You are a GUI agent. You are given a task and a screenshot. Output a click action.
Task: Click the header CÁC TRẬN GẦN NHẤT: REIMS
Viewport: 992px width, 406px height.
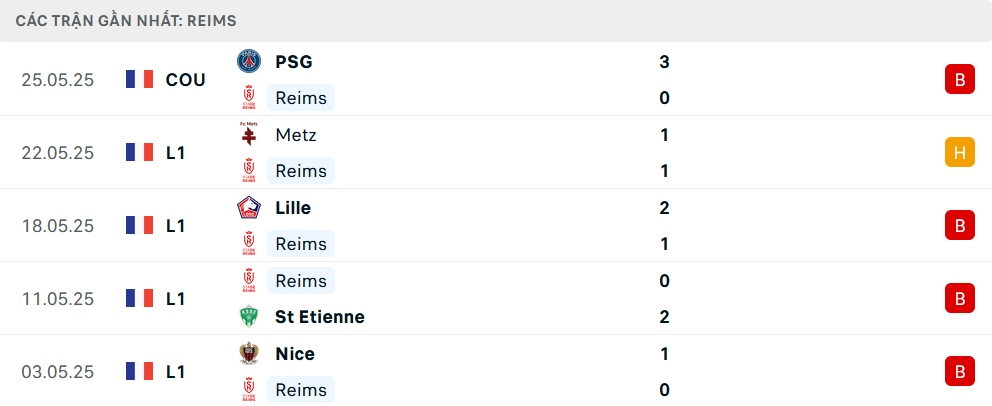(x=126, y=21)
